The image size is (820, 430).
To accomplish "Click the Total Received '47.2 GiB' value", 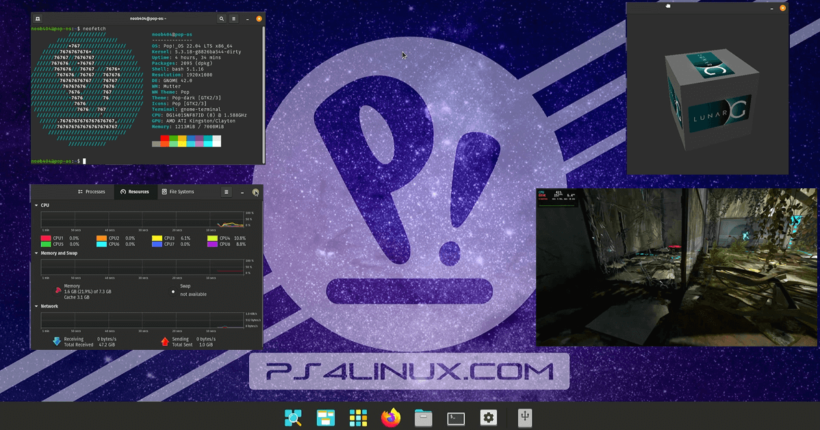I will (107, 345).
